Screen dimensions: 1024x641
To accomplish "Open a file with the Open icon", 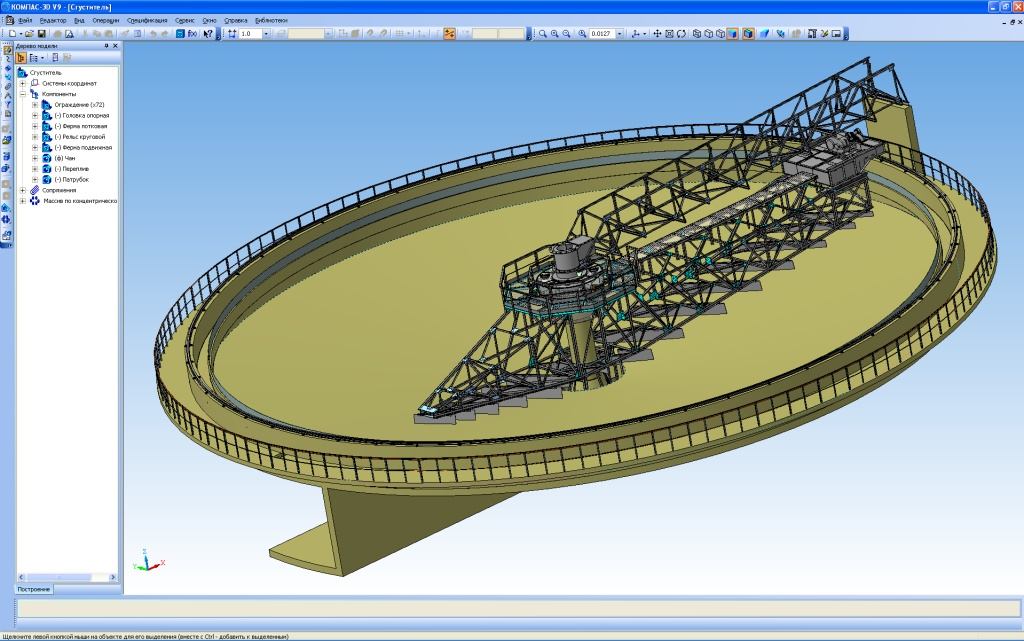I will 30,33.
